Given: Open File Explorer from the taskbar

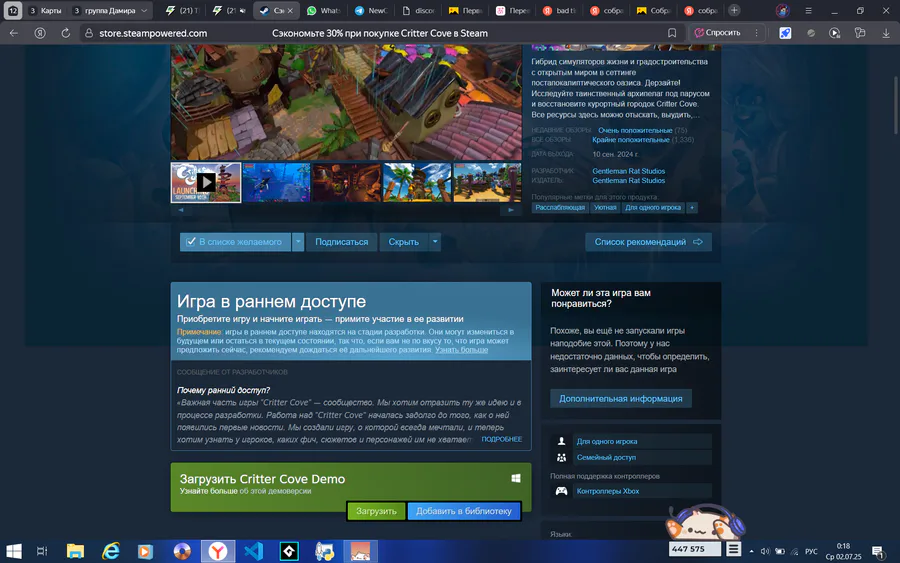Looking at the screenshot, I should point(75,551).
